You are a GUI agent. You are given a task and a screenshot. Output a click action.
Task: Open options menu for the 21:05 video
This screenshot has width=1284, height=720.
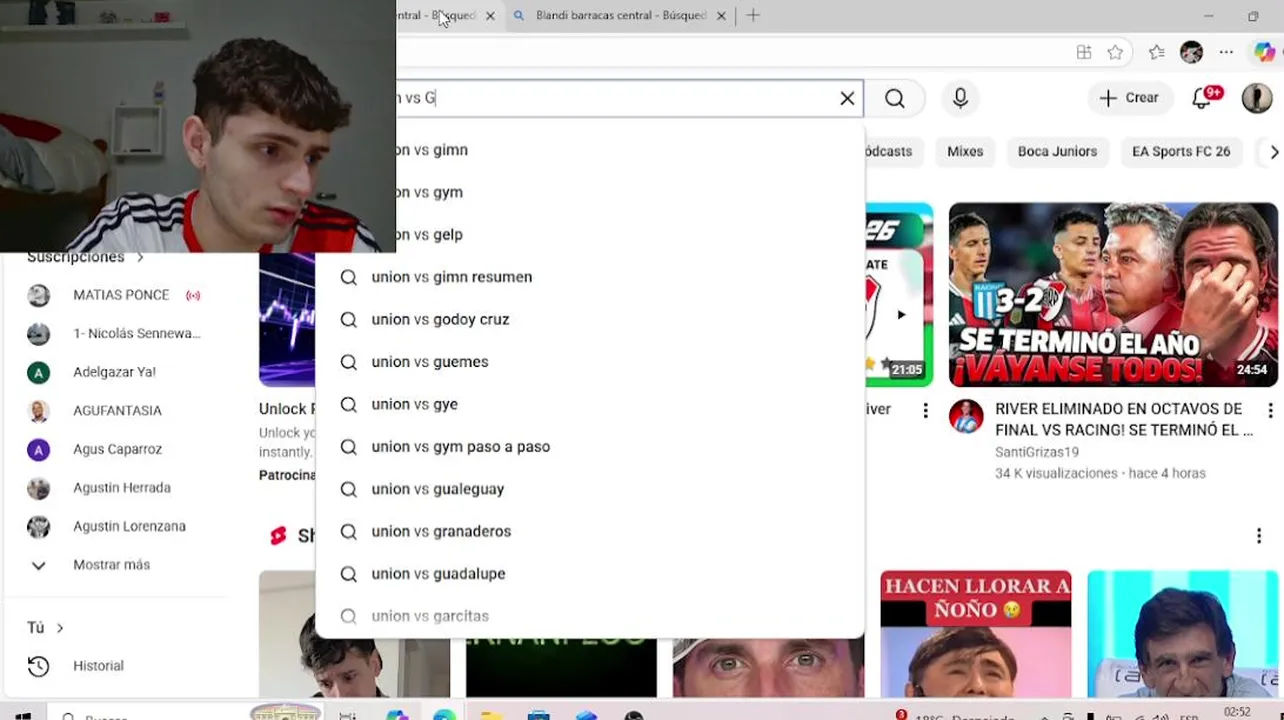coord(925,411)
